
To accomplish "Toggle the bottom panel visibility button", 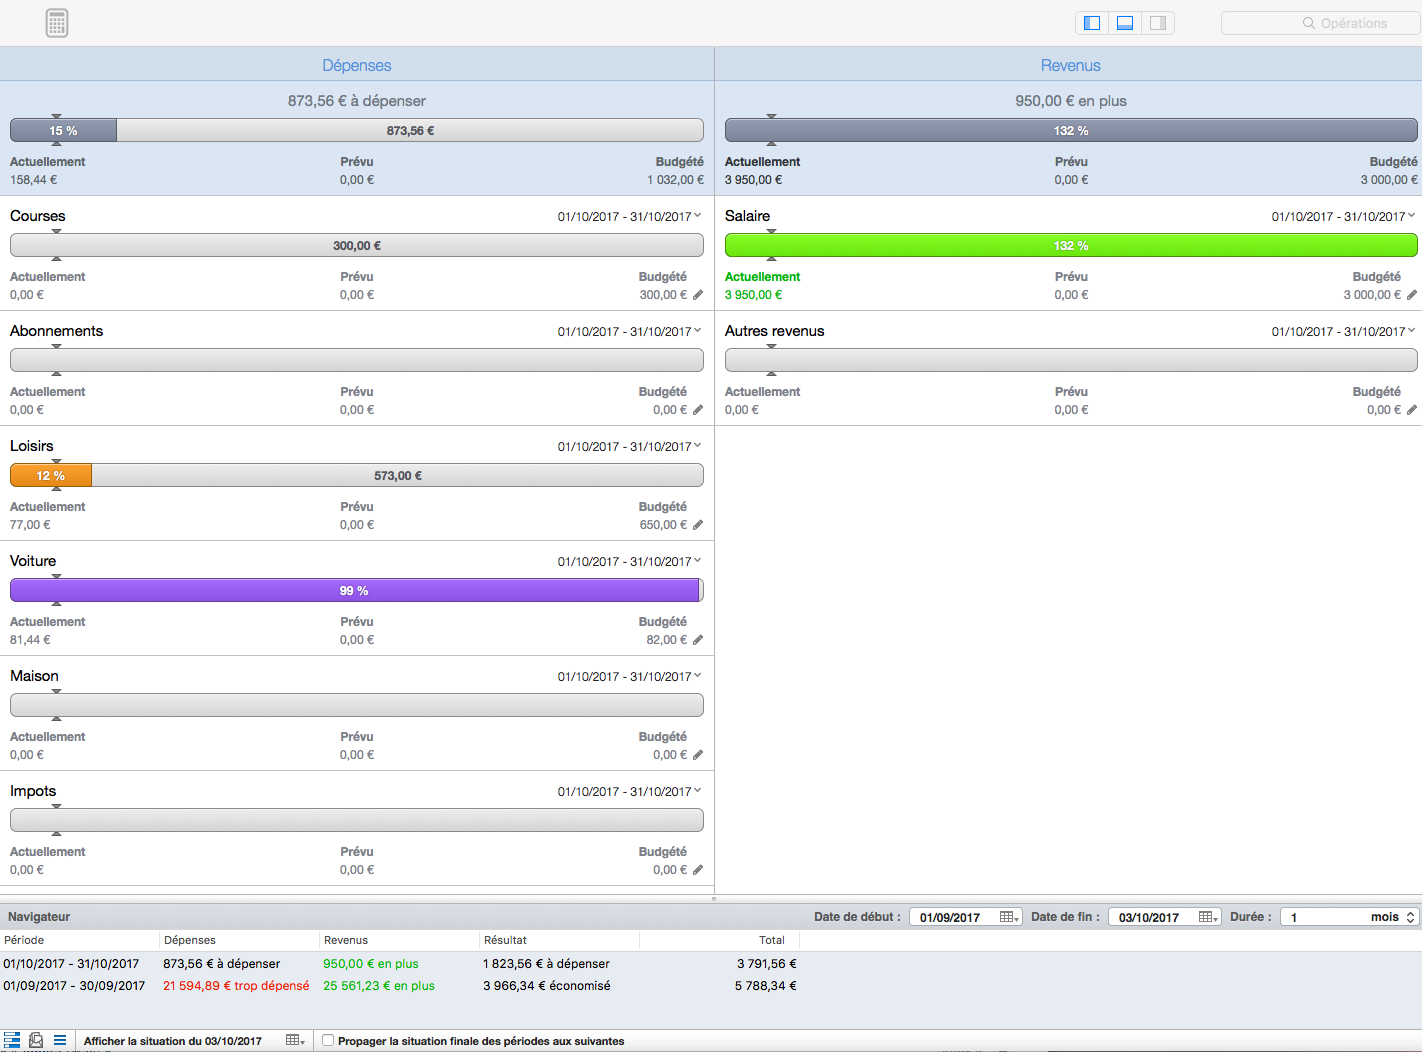I will click(x=1125, y=23).
